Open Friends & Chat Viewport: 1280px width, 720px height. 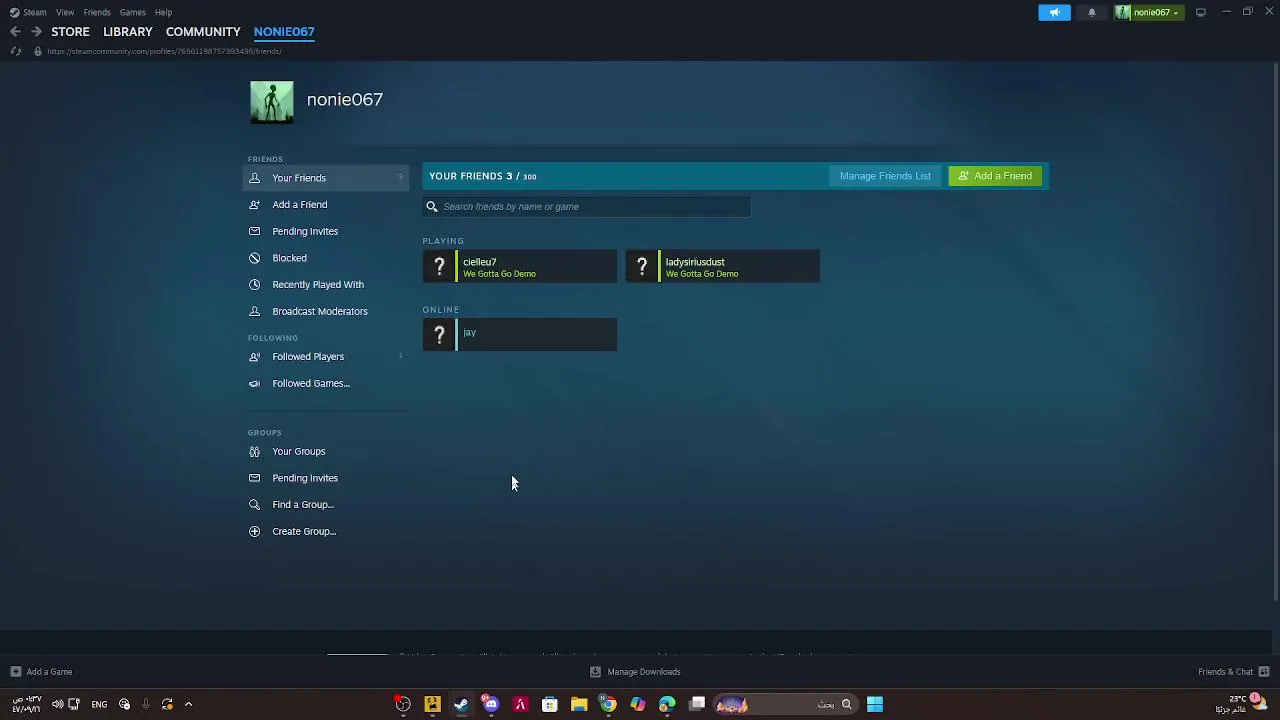(1233, 672)
